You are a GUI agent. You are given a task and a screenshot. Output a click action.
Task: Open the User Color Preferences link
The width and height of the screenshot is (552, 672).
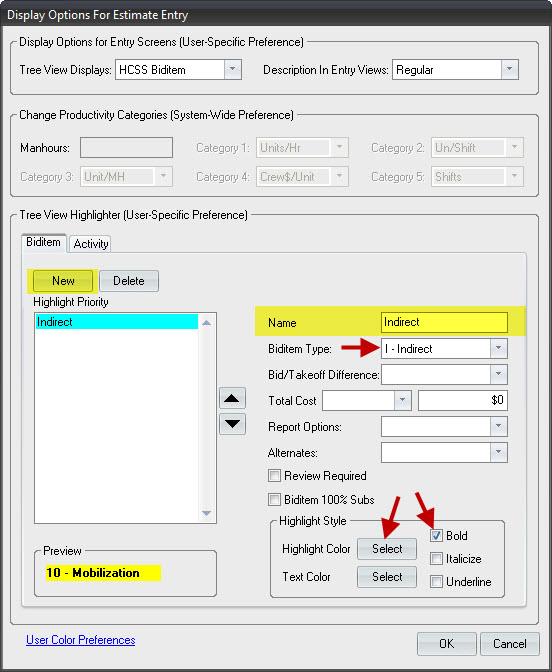[x=81, y=640]
